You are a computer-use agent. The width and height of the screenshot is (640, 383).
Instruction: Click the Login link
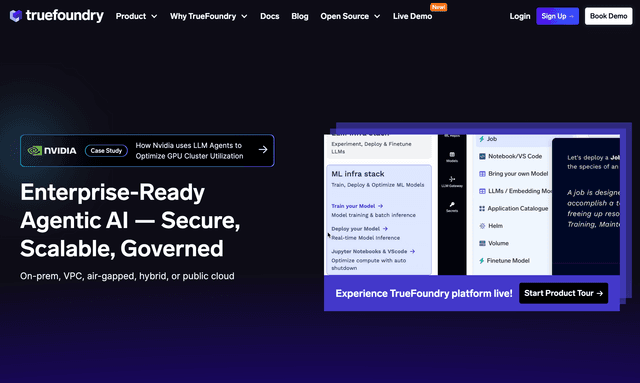520,16
